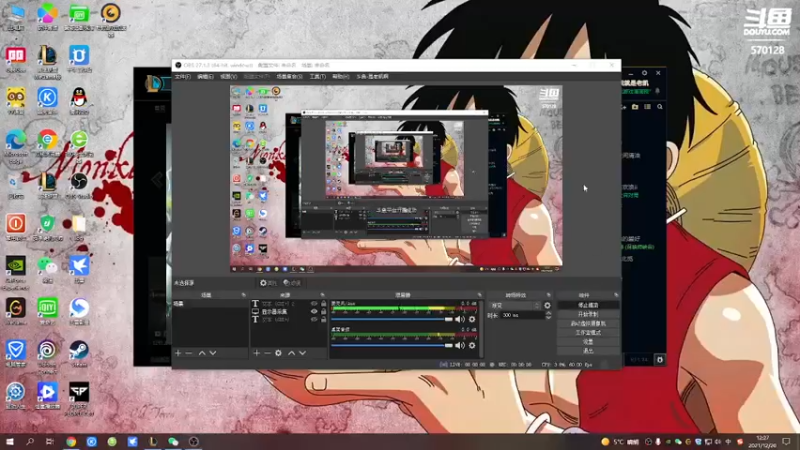Screen dimensions: 800x450
Task: Open the Edit menu in OBS
Action: coord(205,77)
